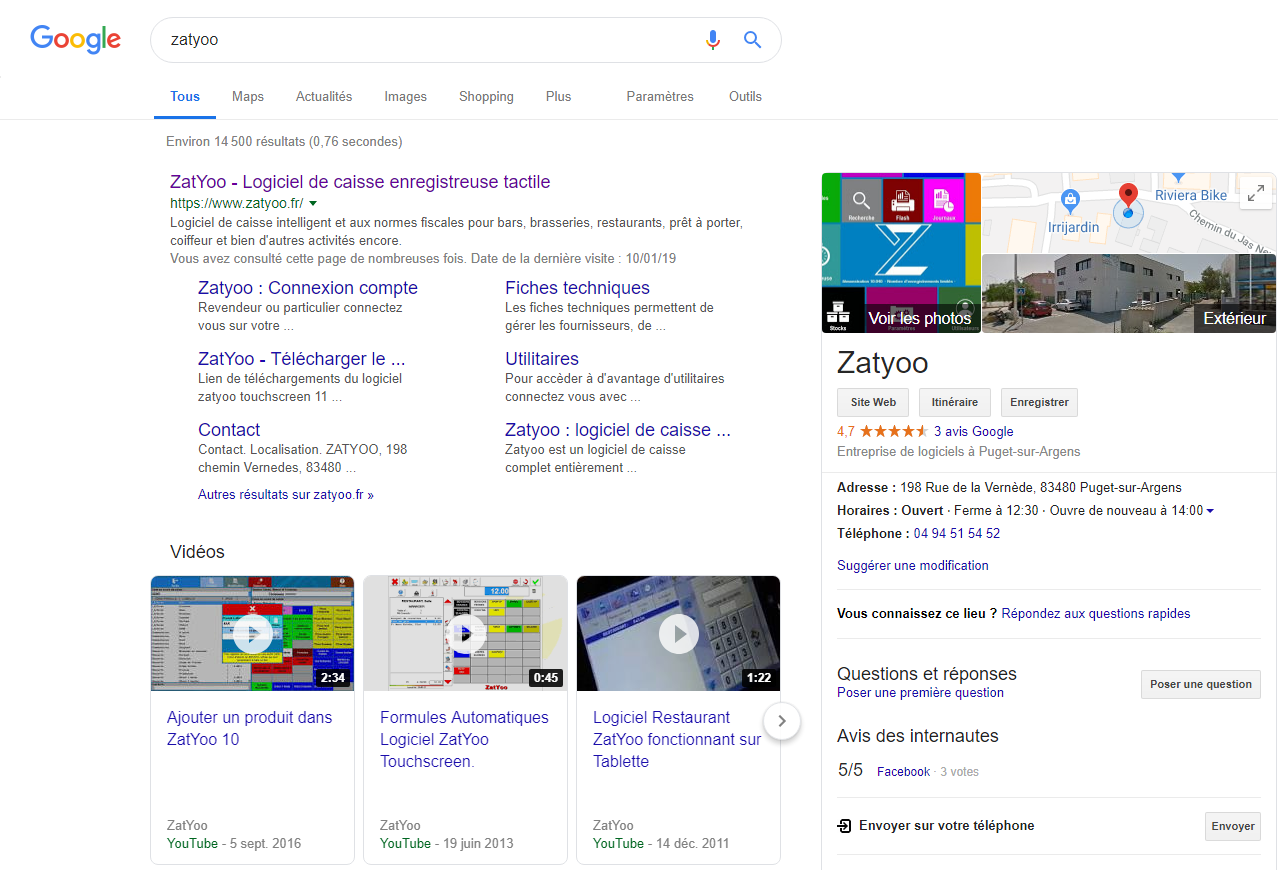Click Poser une première question link
The height and width of the screenshot is (870, 1278).
pyautogui.click(x=920, y=693)
